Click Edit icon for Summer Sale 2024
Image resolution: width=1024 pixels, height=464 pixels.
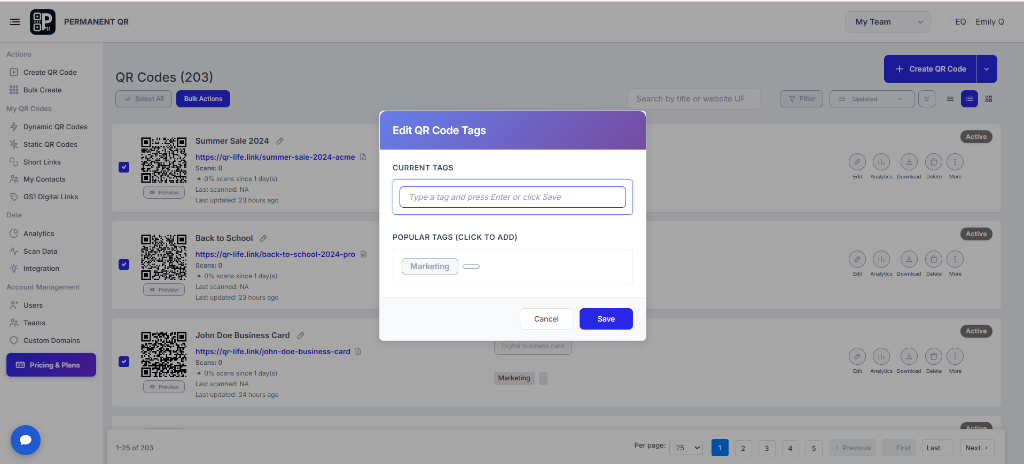pyautogui.click(x=857, y=161)
